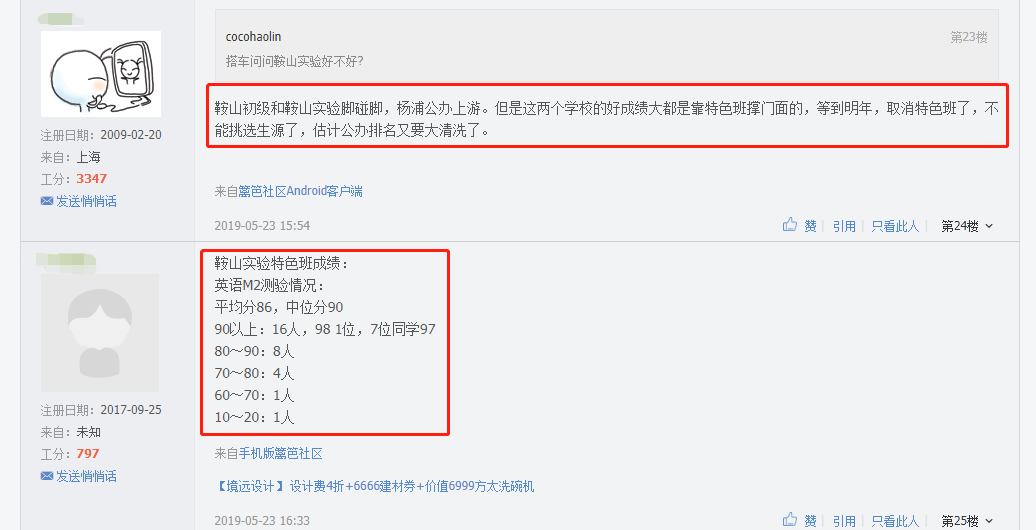Quote the floor 24 post via 引用
This screenshot has width=1036, height=530.
pos(844,226)
